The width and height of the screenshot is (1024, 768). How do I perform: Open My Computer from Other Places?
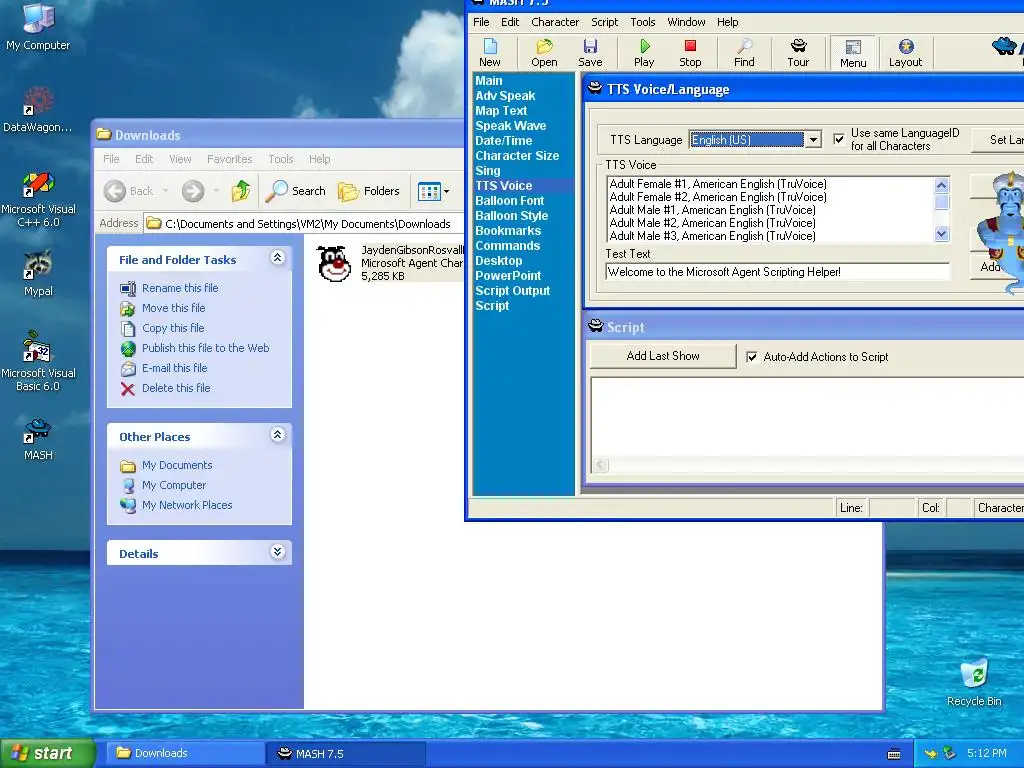174,485
